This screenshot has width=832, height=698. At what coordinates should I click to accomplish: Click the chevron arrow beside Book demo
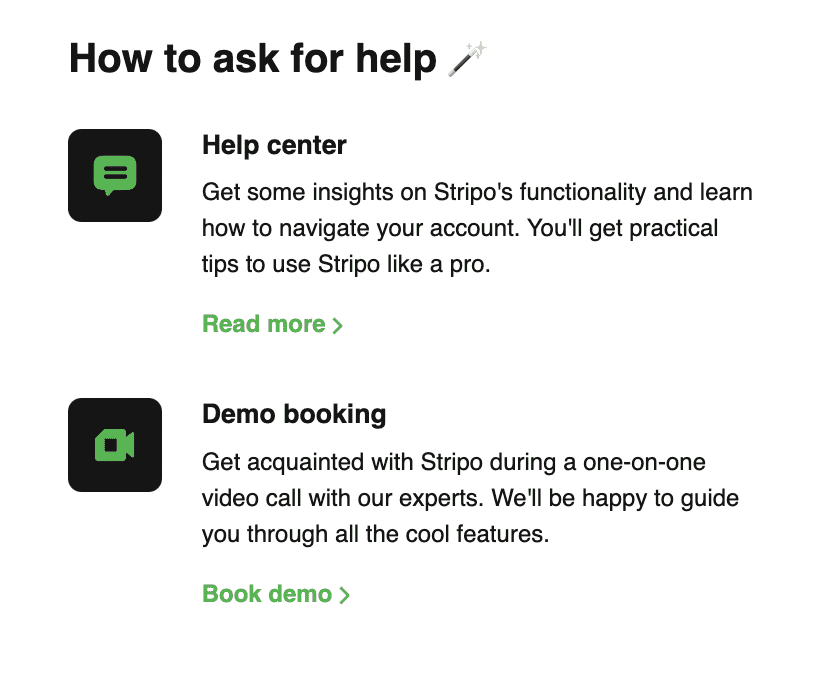[x=345, y=595]
